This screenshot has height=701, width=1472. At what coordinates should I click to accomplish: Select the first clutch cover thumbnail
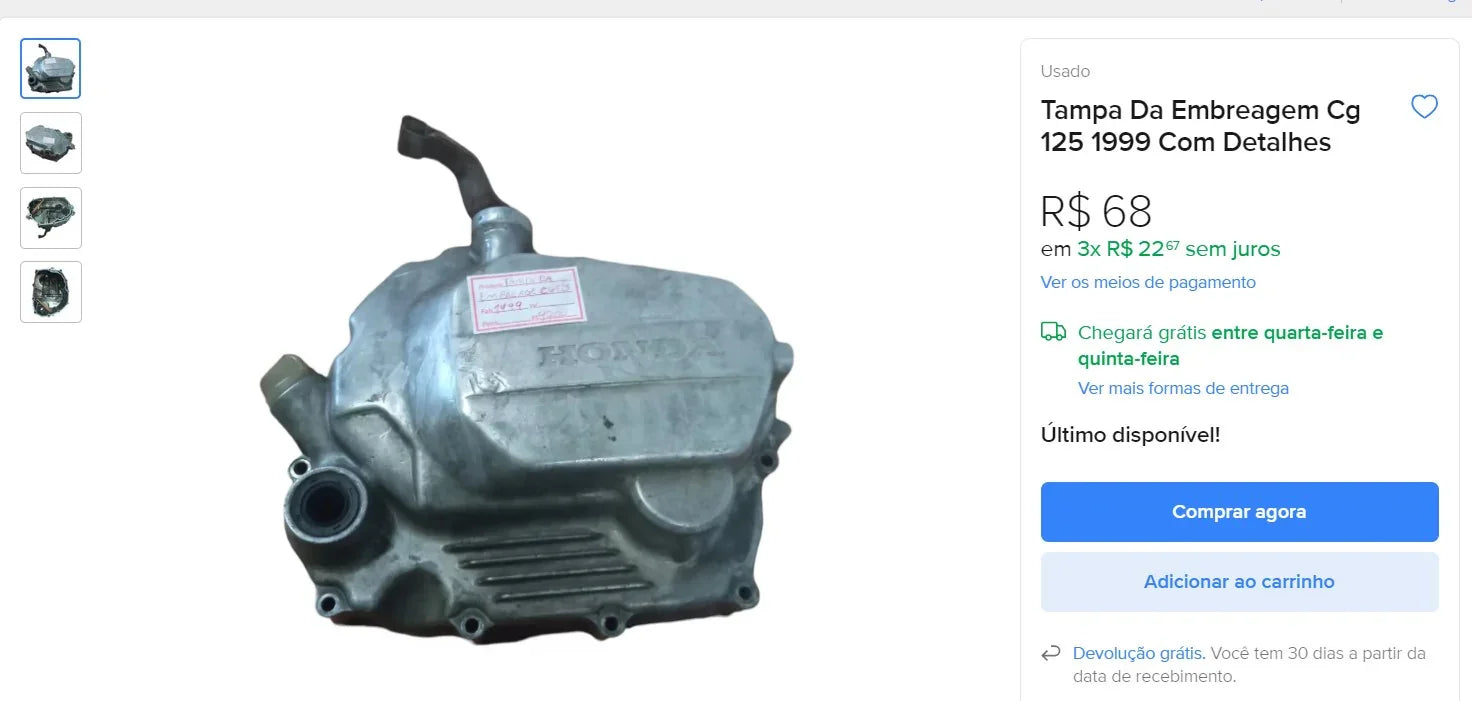[50, 69]
